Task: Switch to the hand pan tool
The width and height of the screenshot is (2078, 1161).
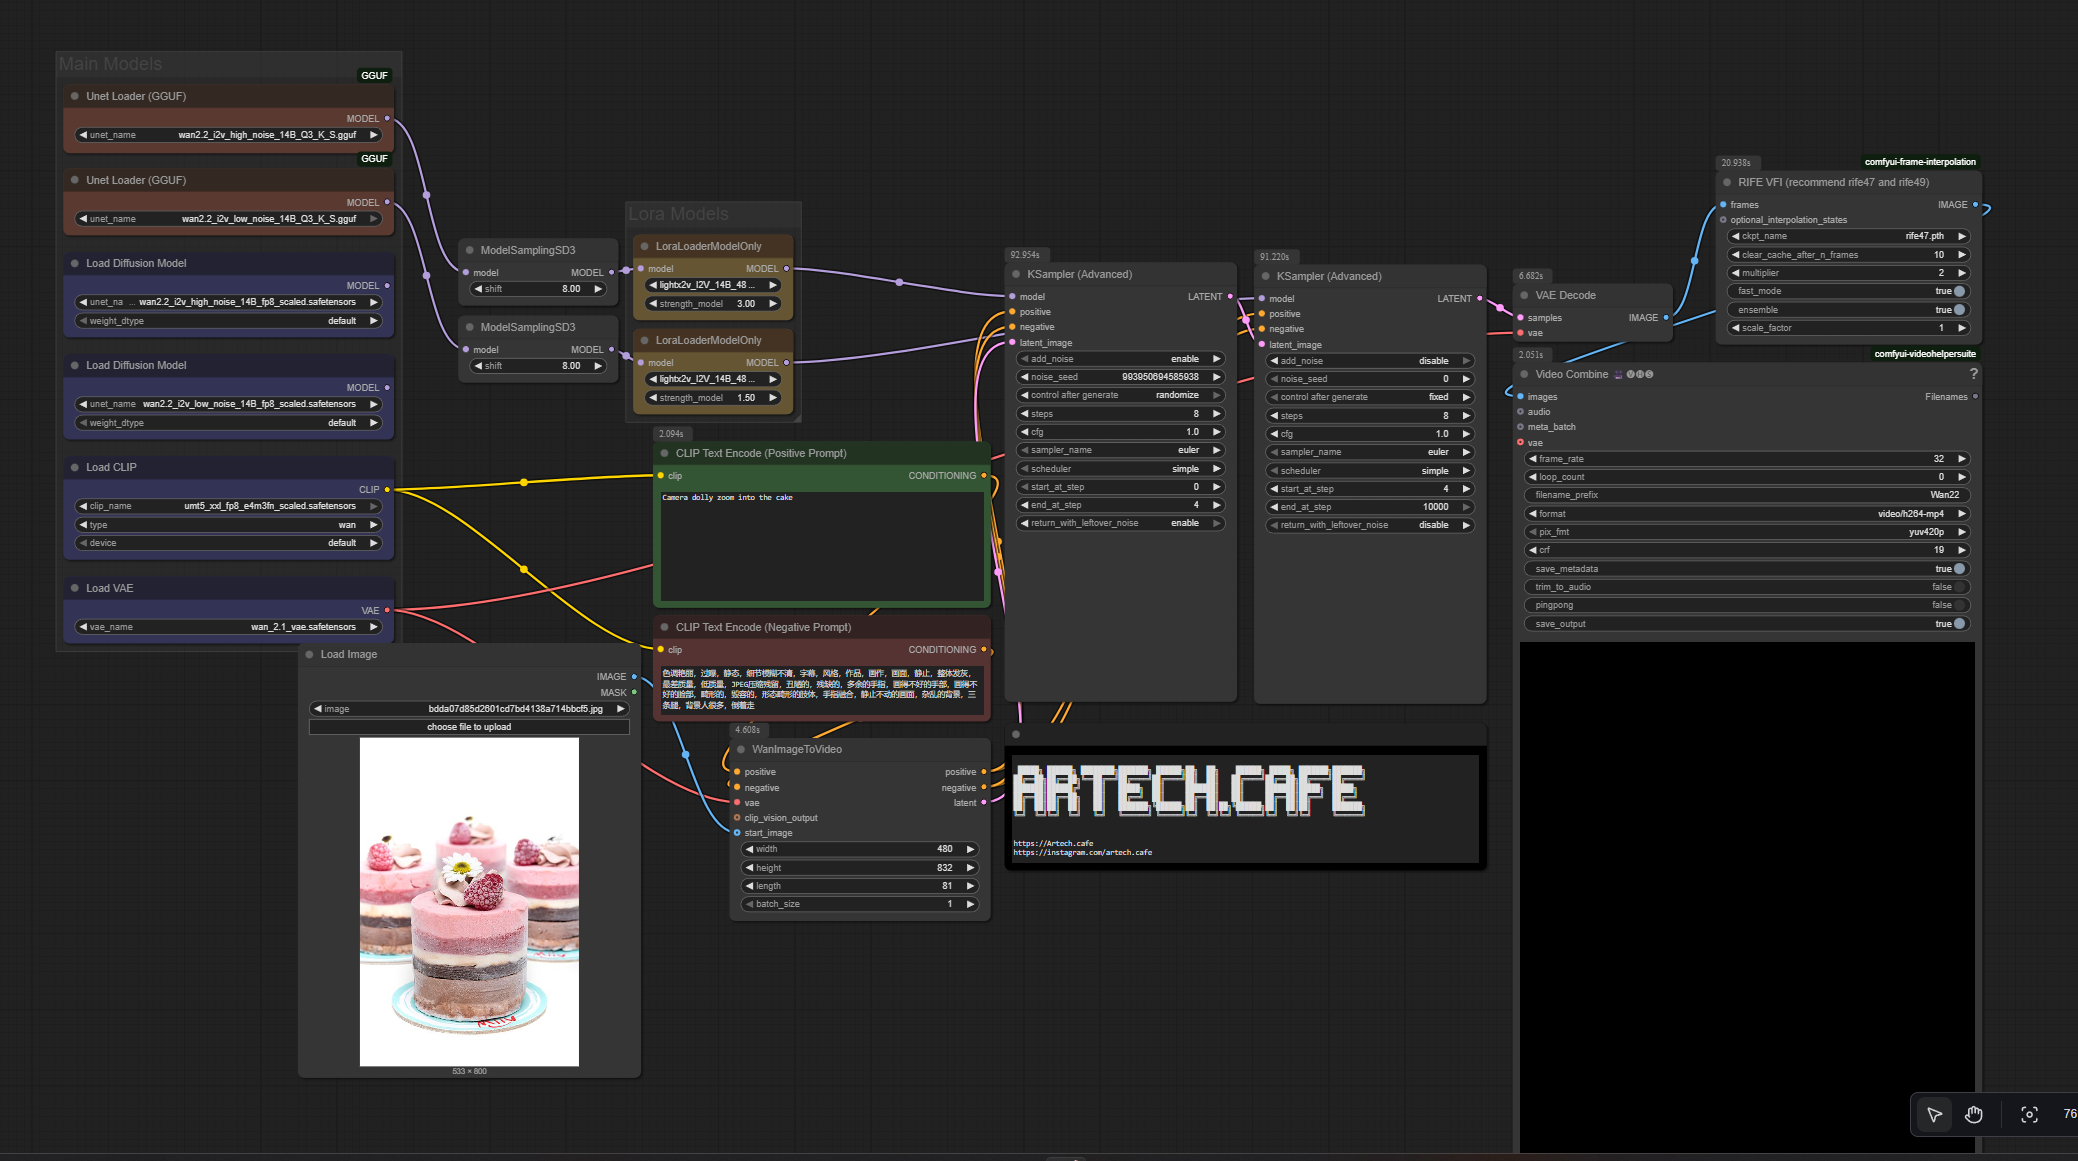Action: tap(1973, 1114)
